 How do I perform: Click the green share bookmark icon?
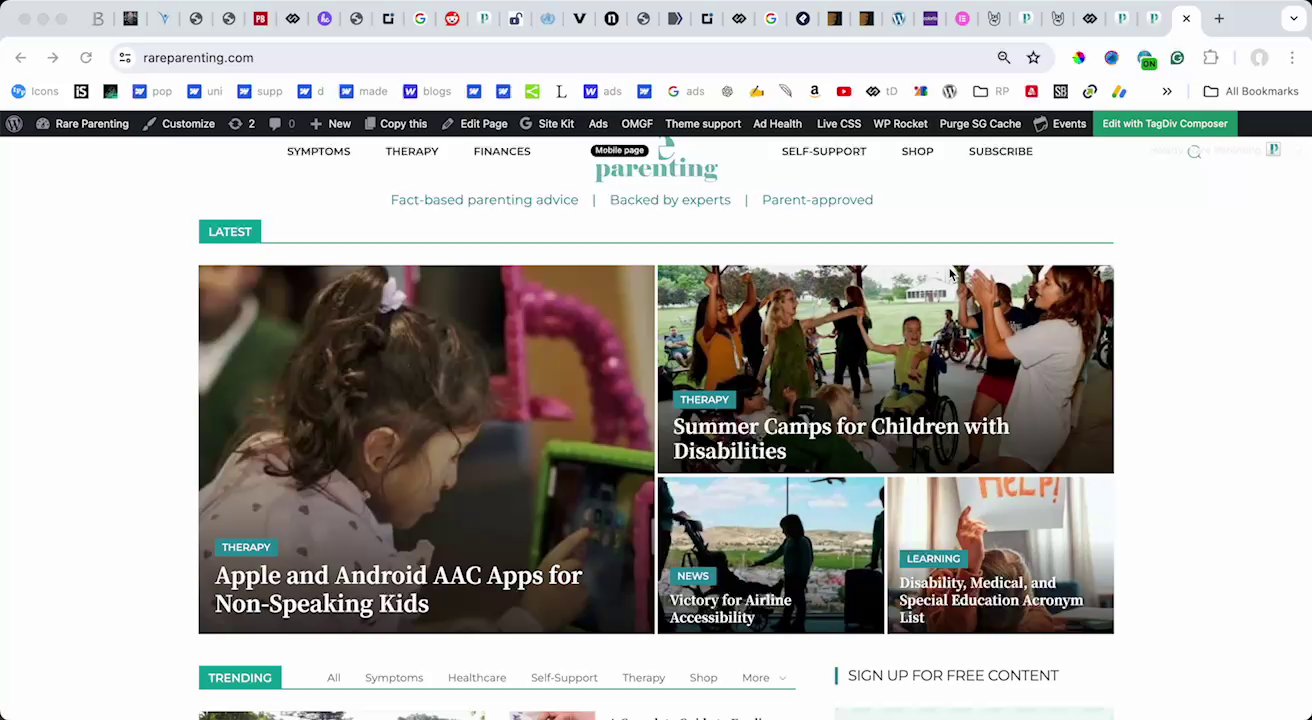point(532,91)
